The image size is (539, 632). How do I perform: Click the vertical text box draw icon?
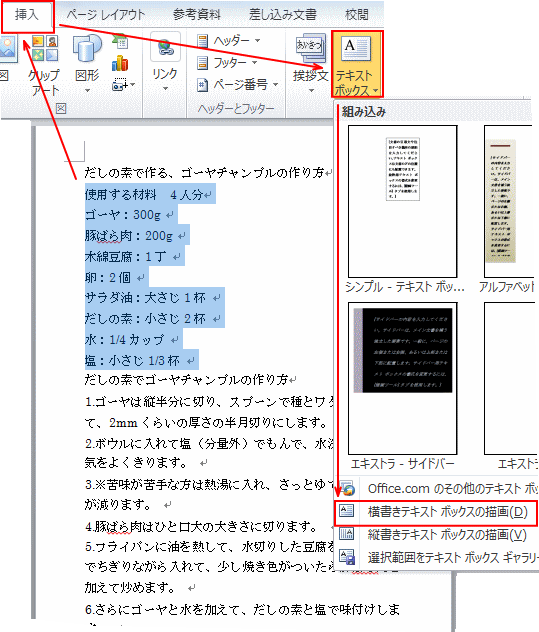tap(347, 534)
